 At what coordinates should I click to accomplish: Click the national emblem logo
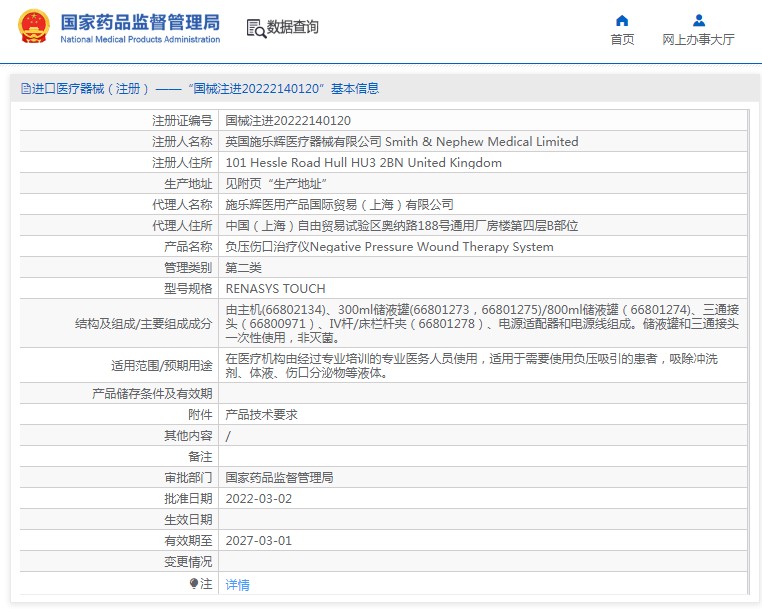[x=34, y=26]
